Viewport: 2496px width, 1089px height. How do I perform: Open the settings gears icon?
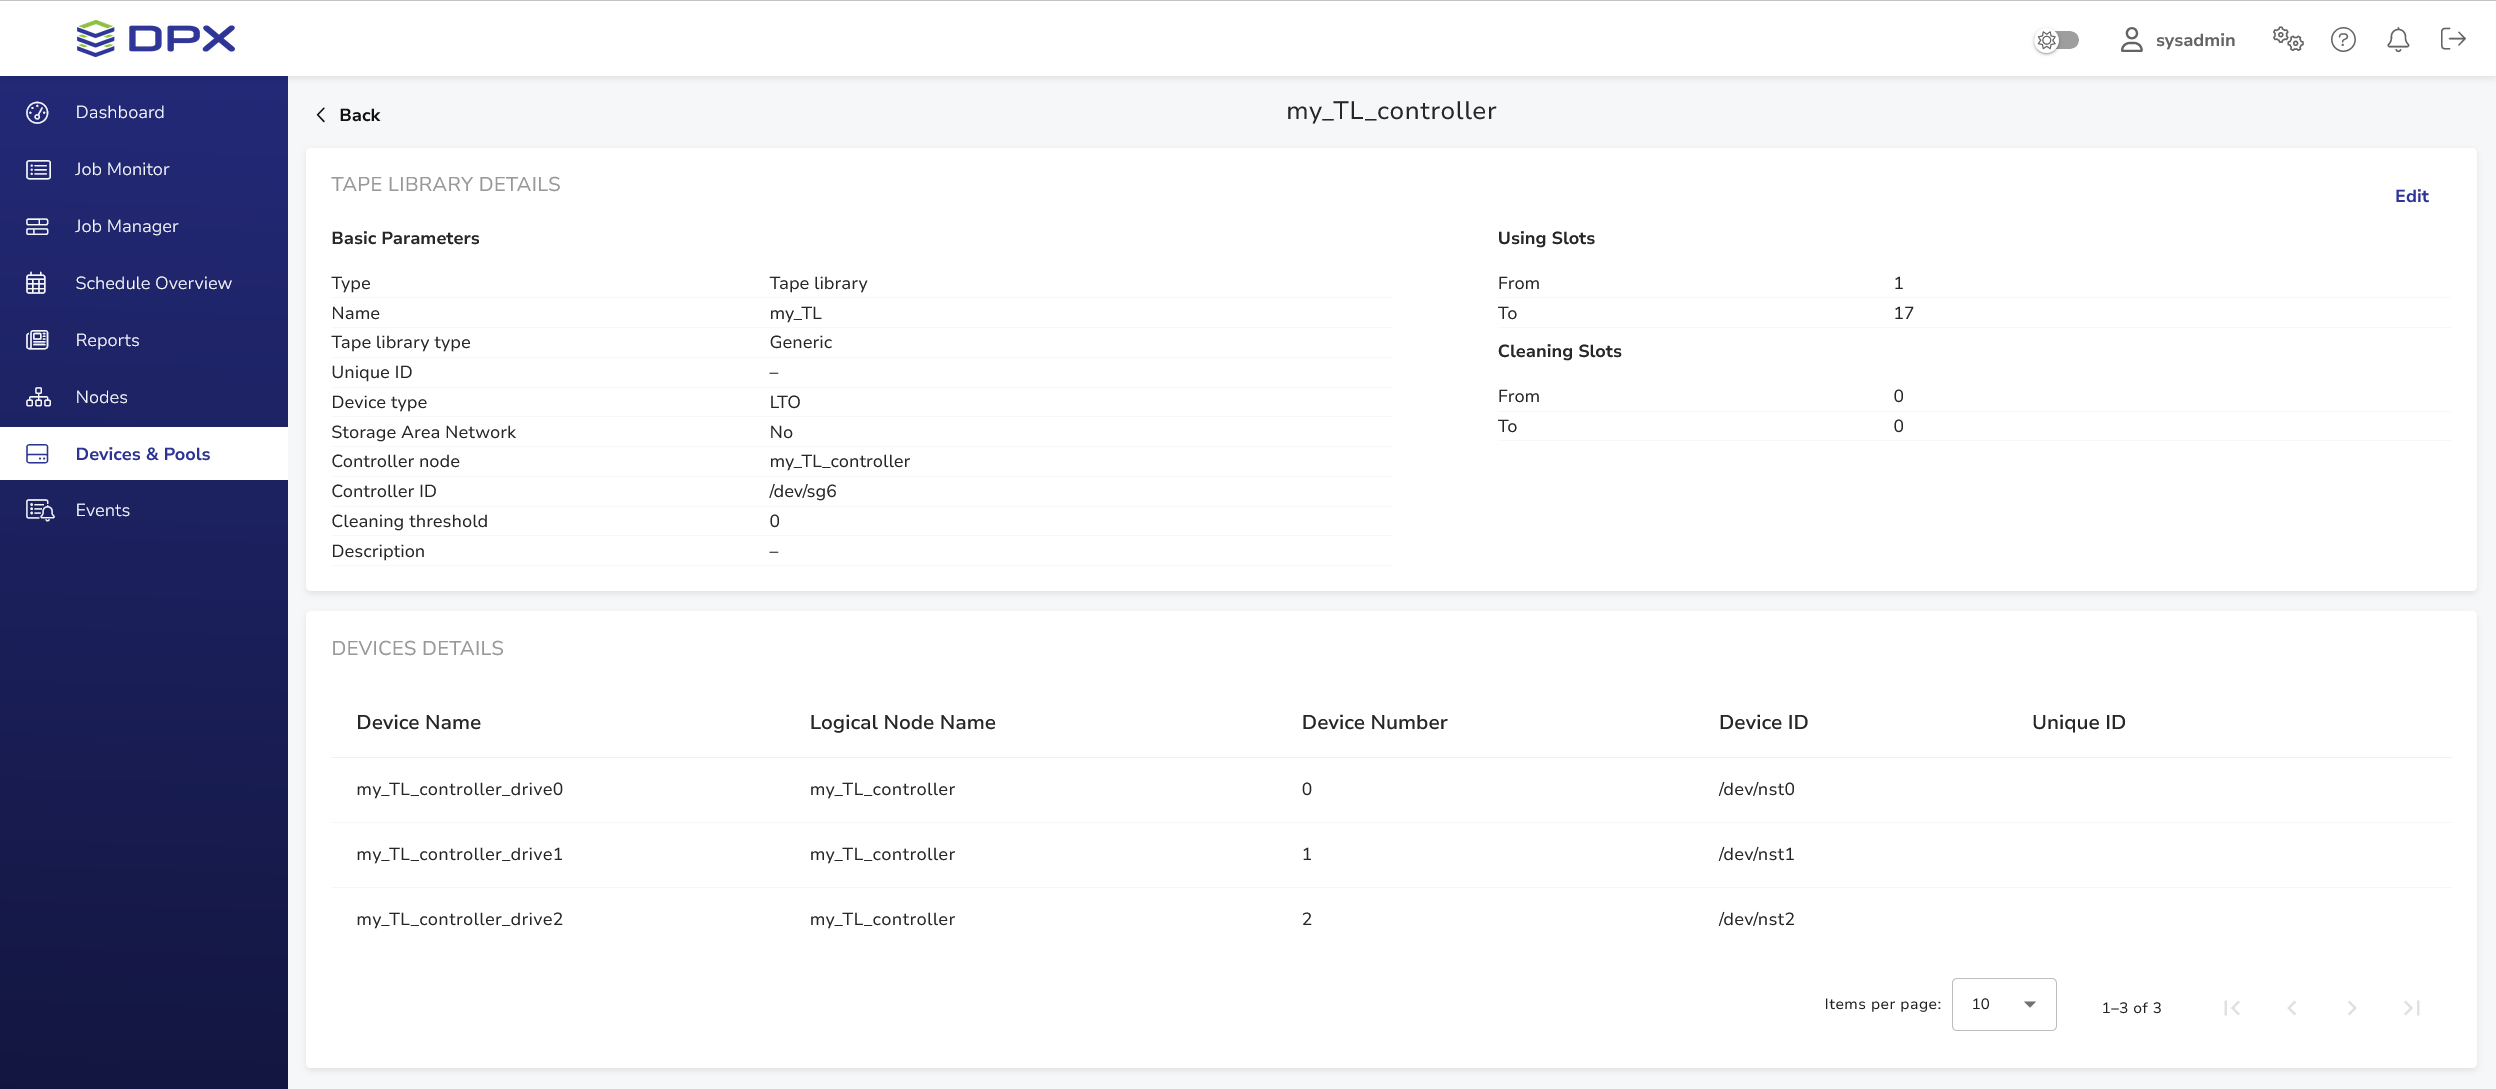point(2287,40)
